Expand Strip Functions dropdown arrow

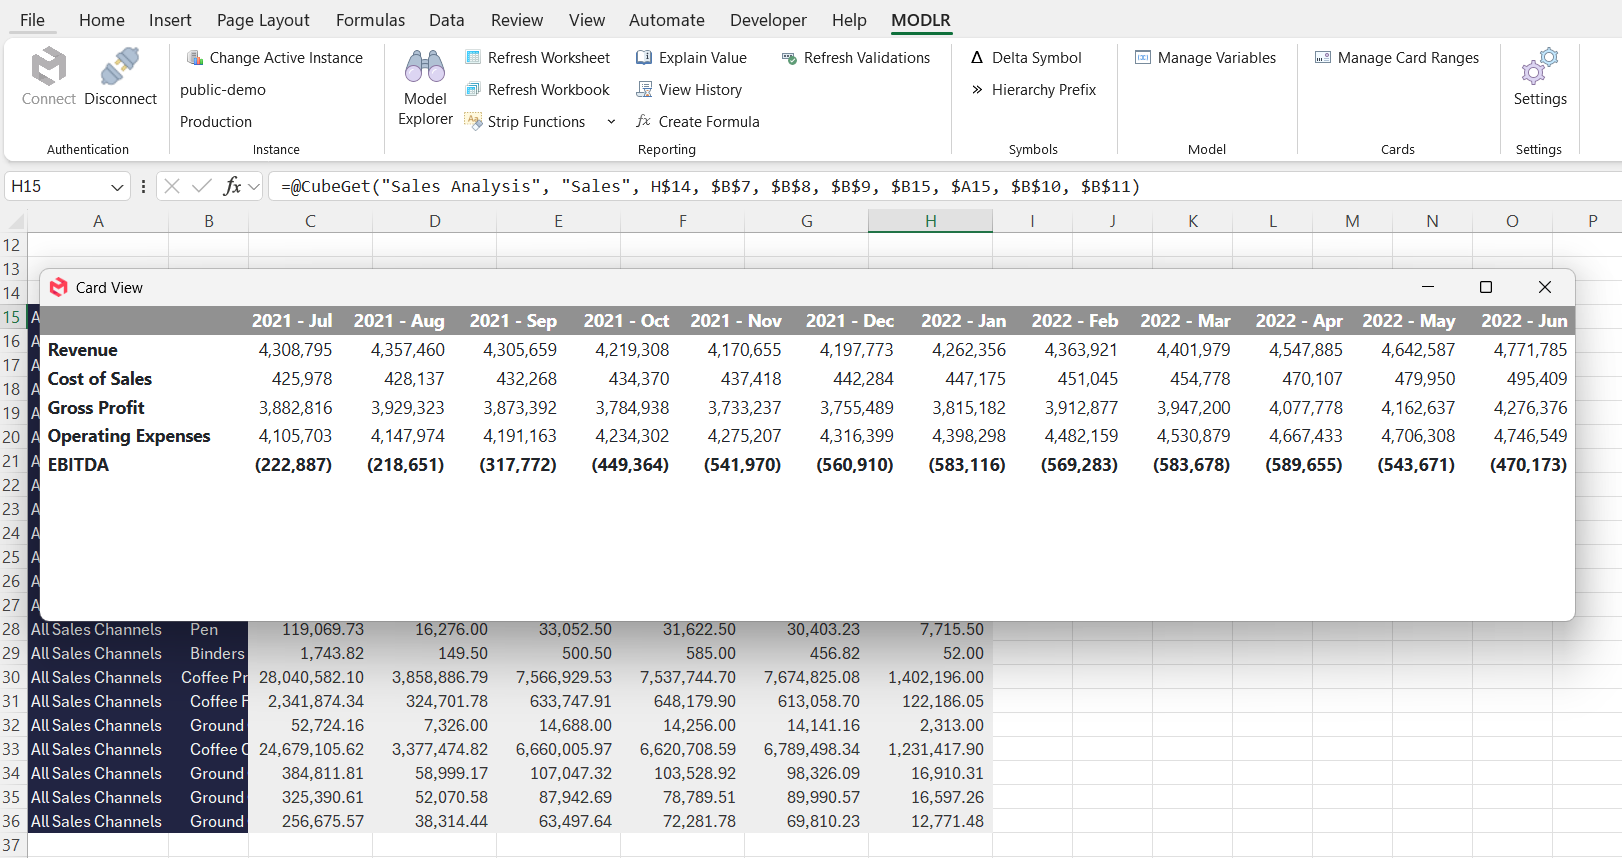click(x=611, y=122)
